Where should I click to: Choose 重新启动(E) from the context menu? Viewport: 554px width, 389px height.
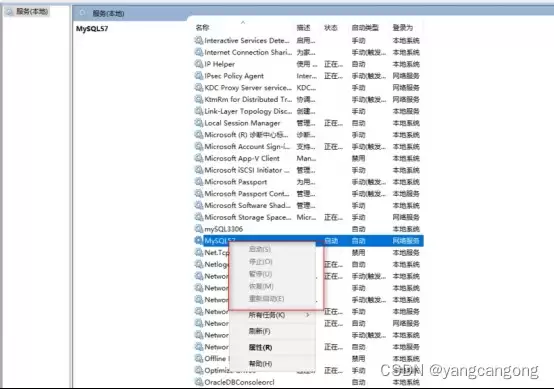266,299
